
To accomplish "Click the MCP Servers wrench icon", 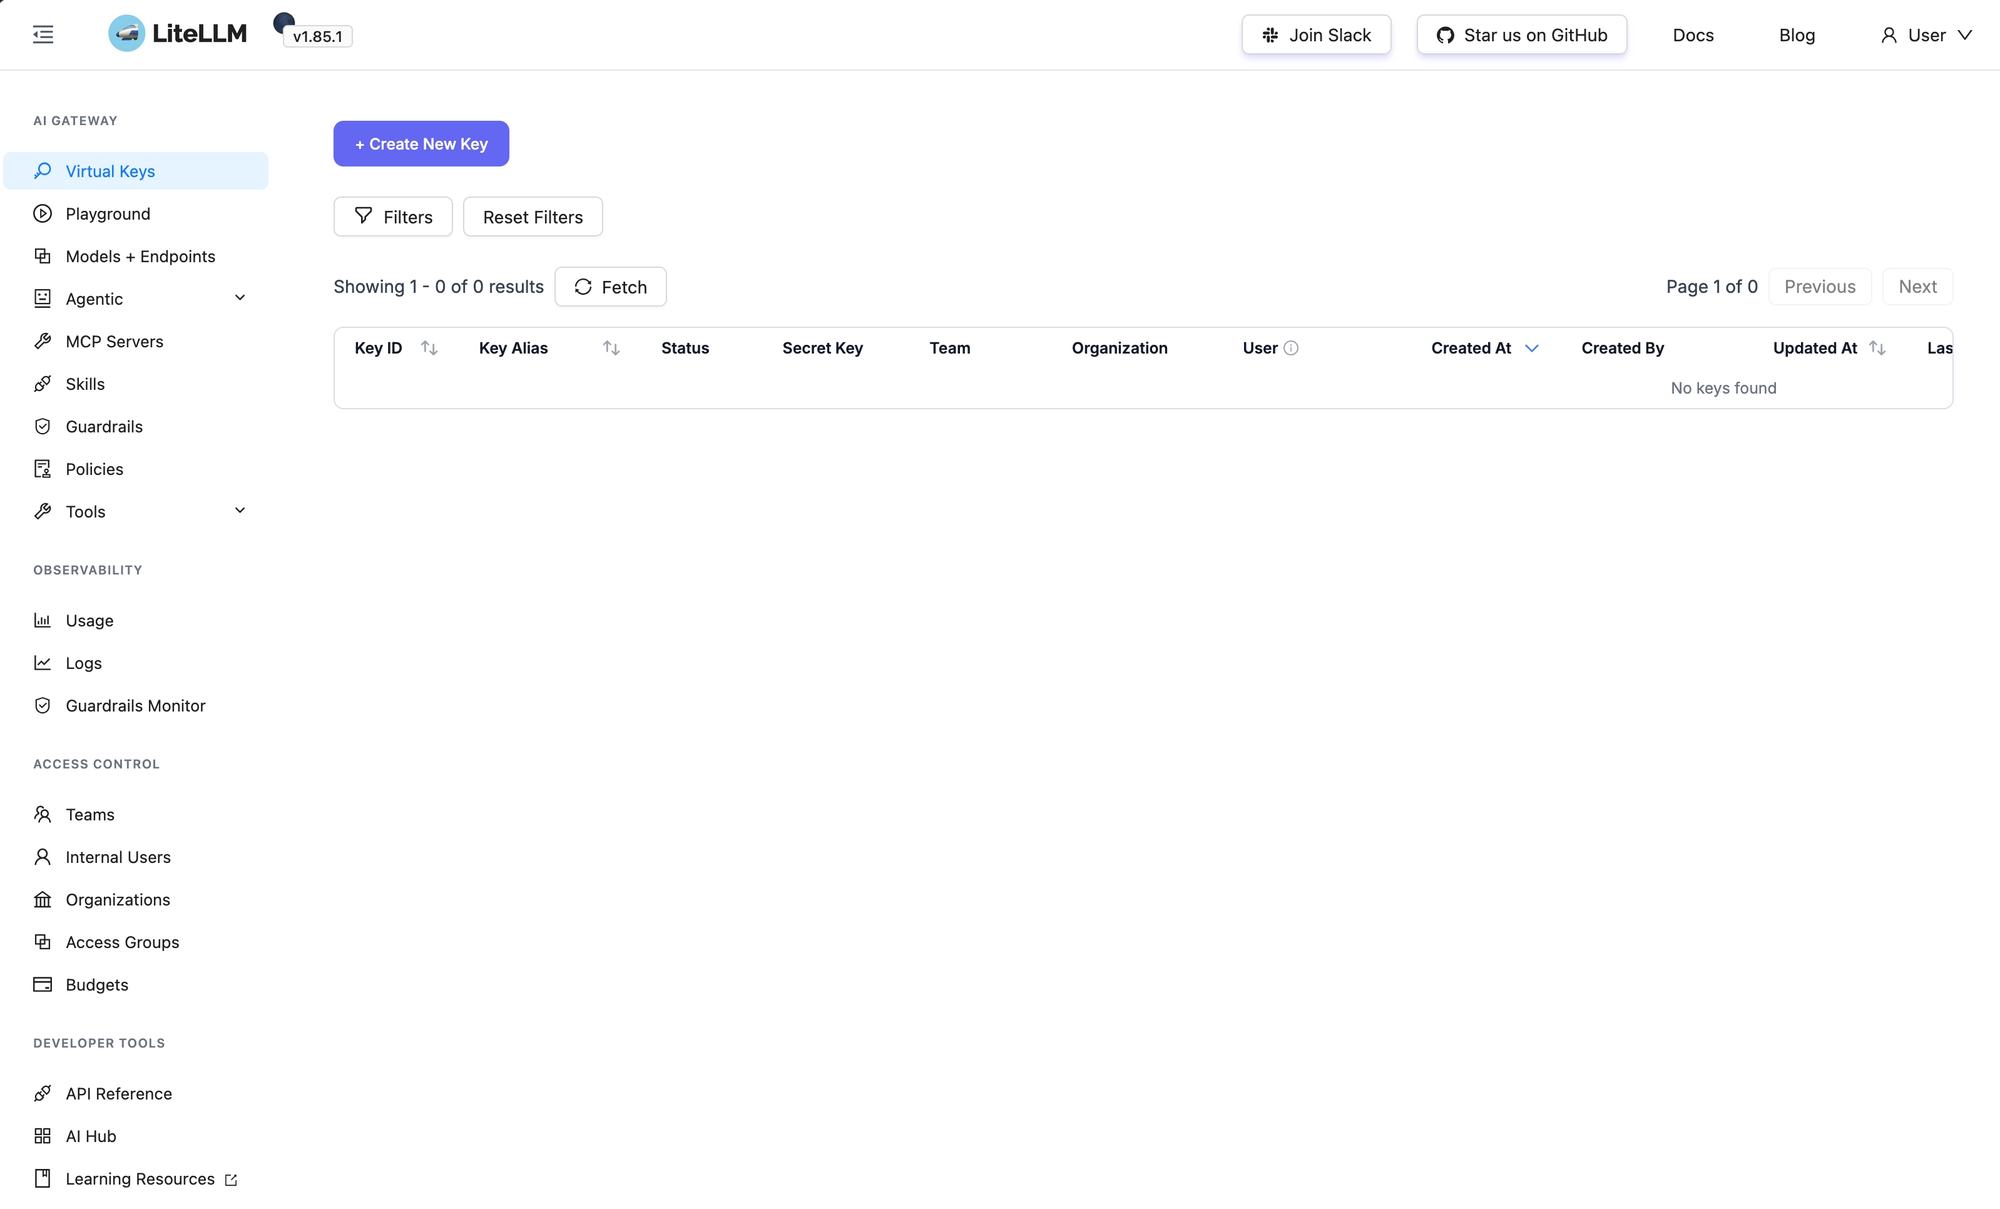I will pos(42,341).
